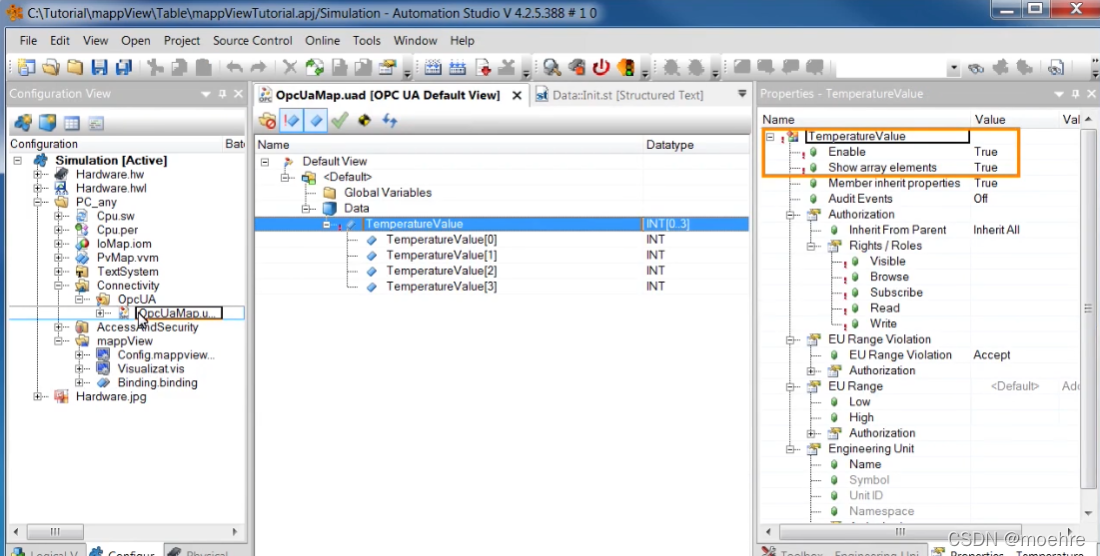Click Configuration View horizontal scrollbar right arrow

point(235,531)
